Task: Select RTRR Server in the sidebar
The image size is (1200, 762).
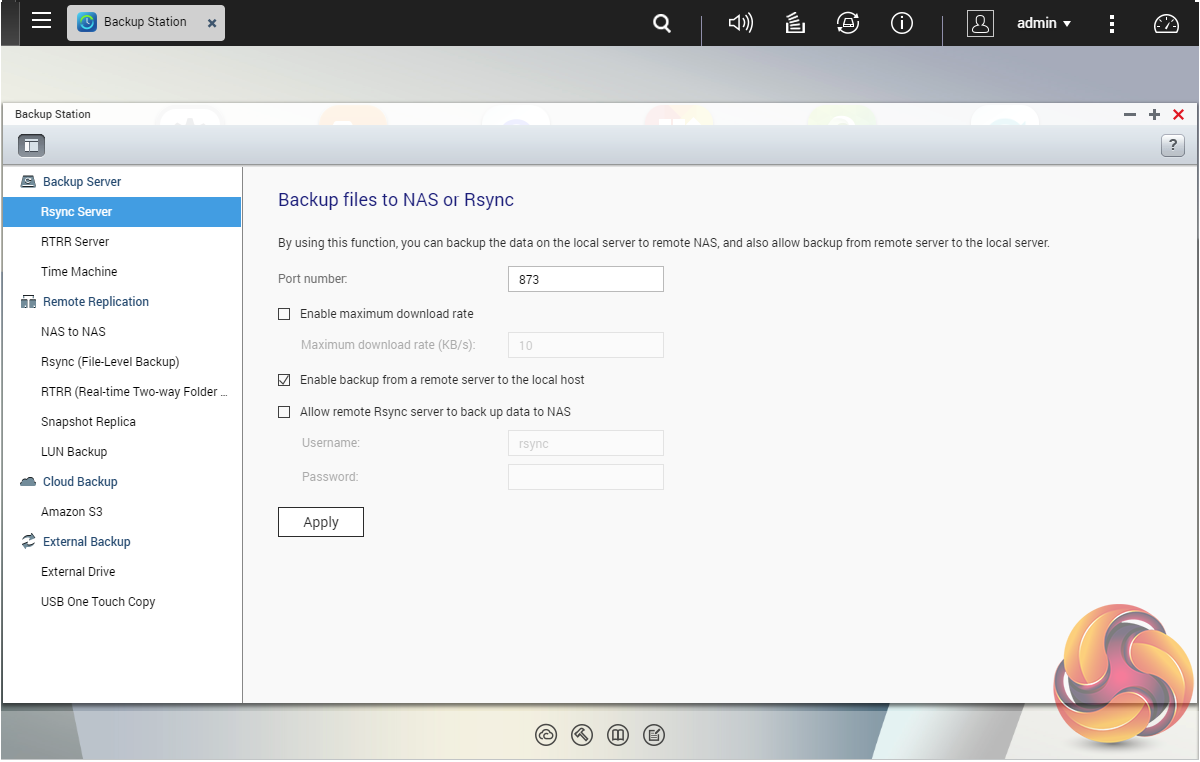Action: point(75,242)
